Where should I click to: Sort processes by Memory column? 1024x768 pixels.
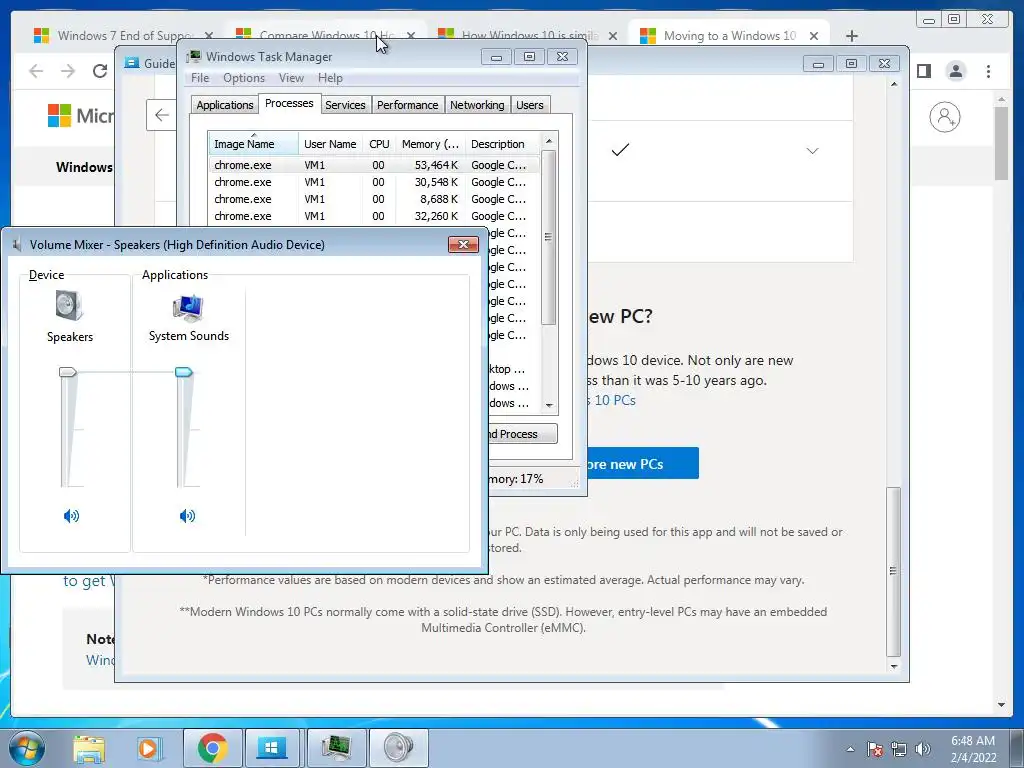(430, 144)
